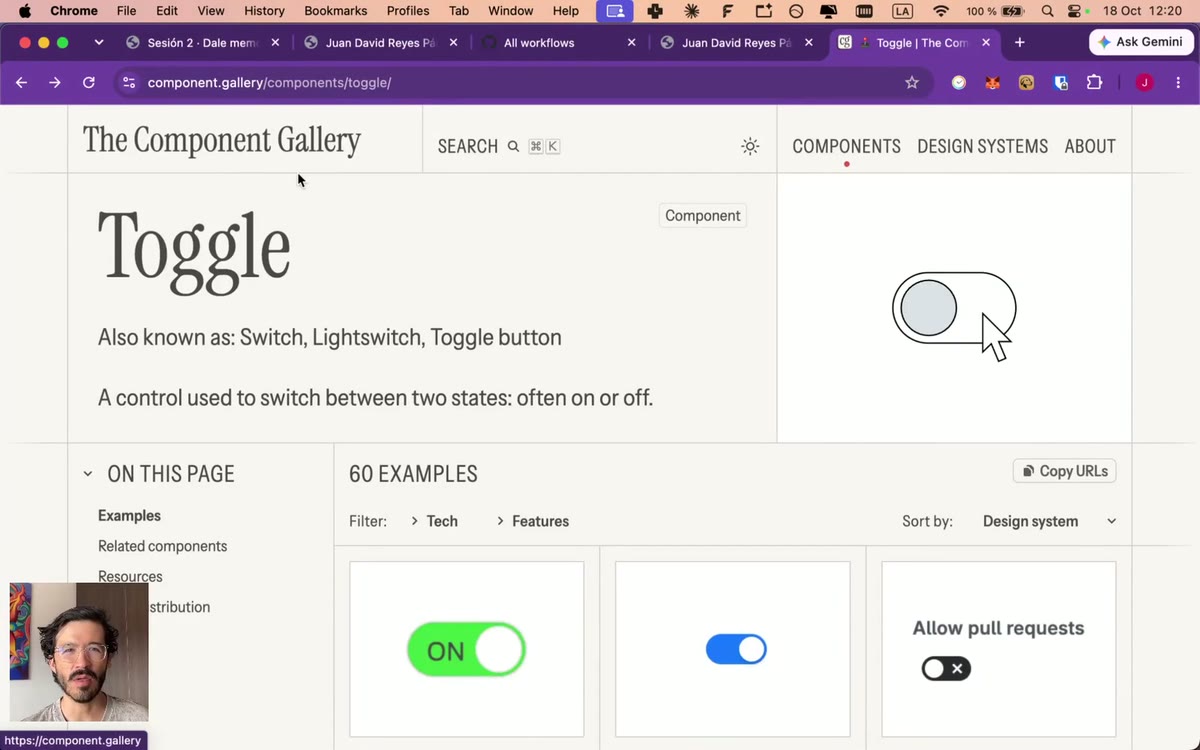The width and height of the screenshot is (1200, 750).
Task: Open the Extensions puzzle icon
Action: 1095,83
